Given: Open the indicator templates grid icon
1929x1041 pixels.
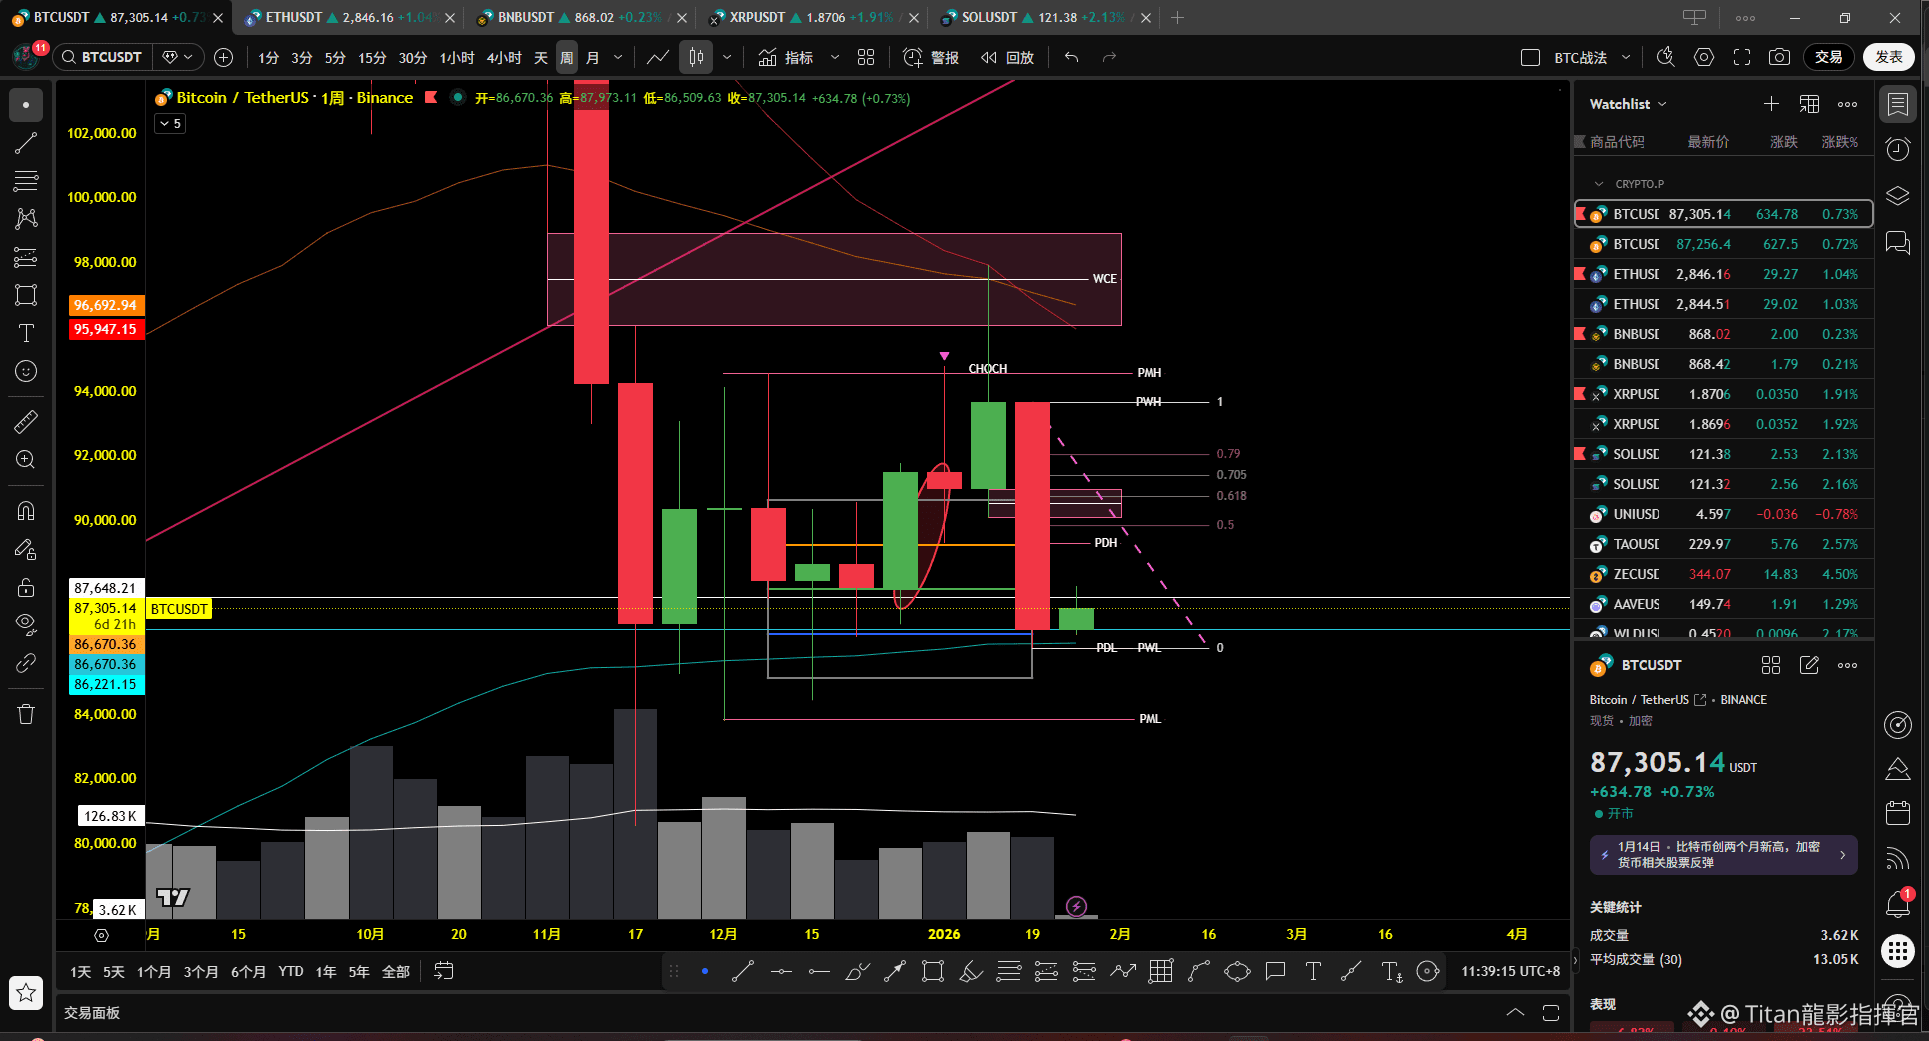Looking at the screenshot, I should pyautogui.click(x=866, y=57).
